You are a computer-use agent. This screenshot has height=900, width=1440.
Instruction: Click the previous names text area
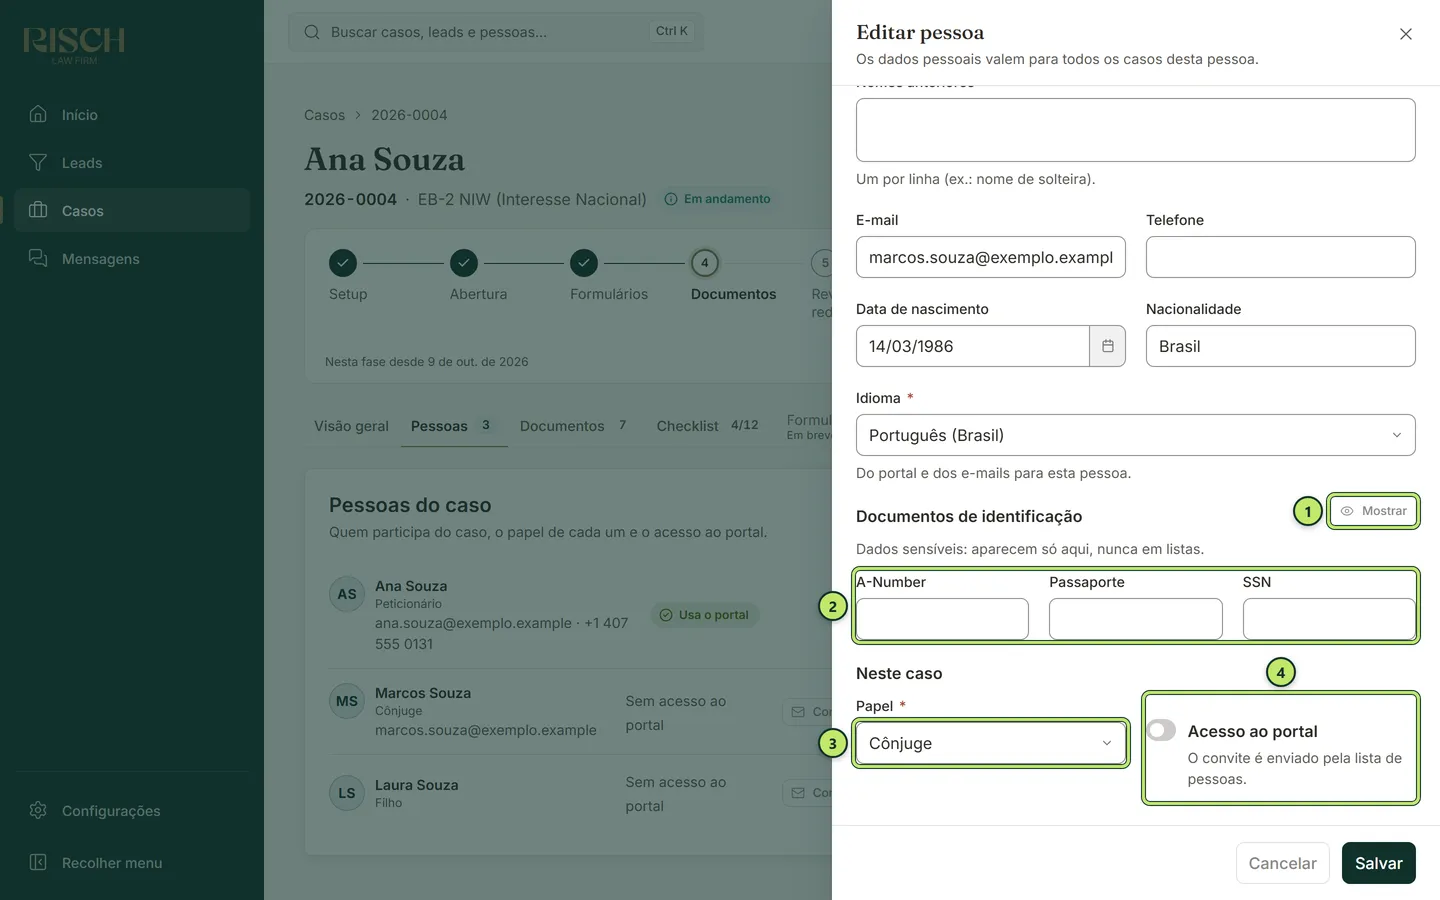[x=1136, y=130]
